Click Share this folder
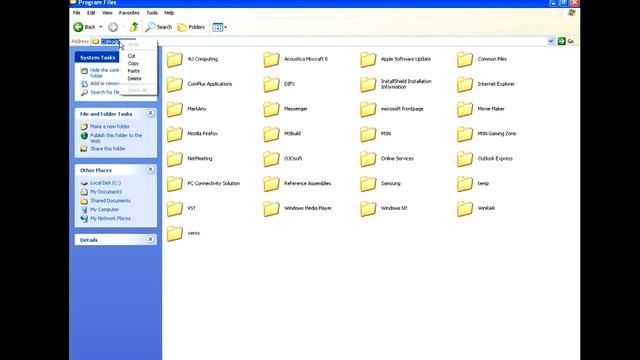Image resolution: width=640 pixels, height=360 pixels. point(103,149)
